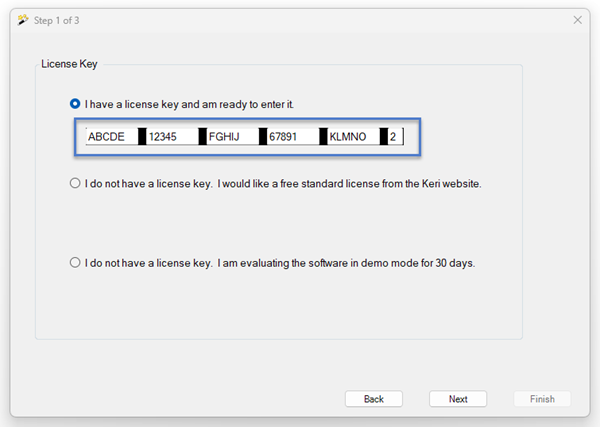Close the Step 1 of 3 dialog
This screenshot has width=600, height=427.
577,20
